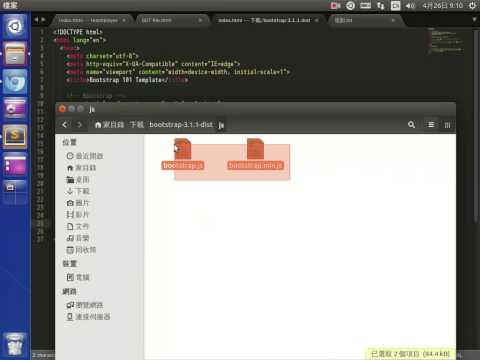Open Videos in the sidebar
The width and height of the screenshot is (480, 360).
coord(78,215)
